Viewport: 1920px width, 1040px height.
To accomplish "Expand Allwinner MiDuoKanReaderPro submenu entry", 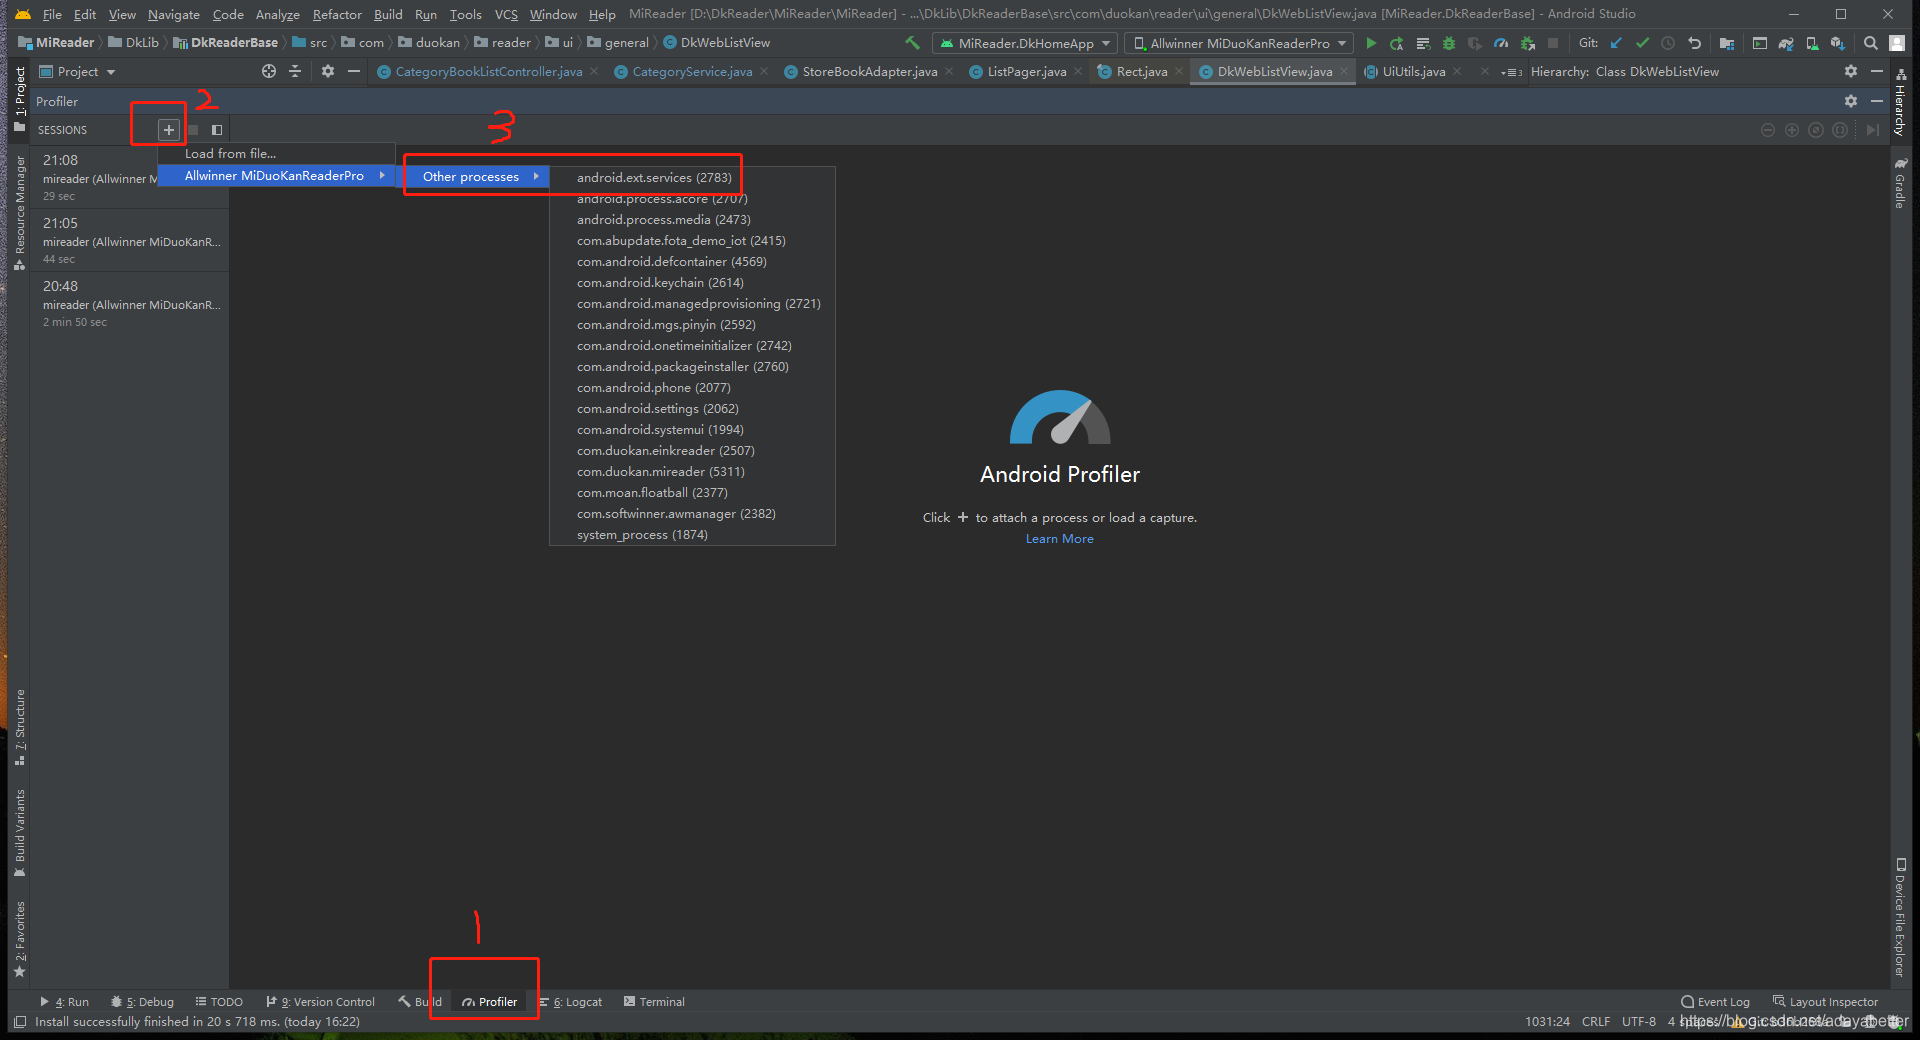I will point(276,176).
